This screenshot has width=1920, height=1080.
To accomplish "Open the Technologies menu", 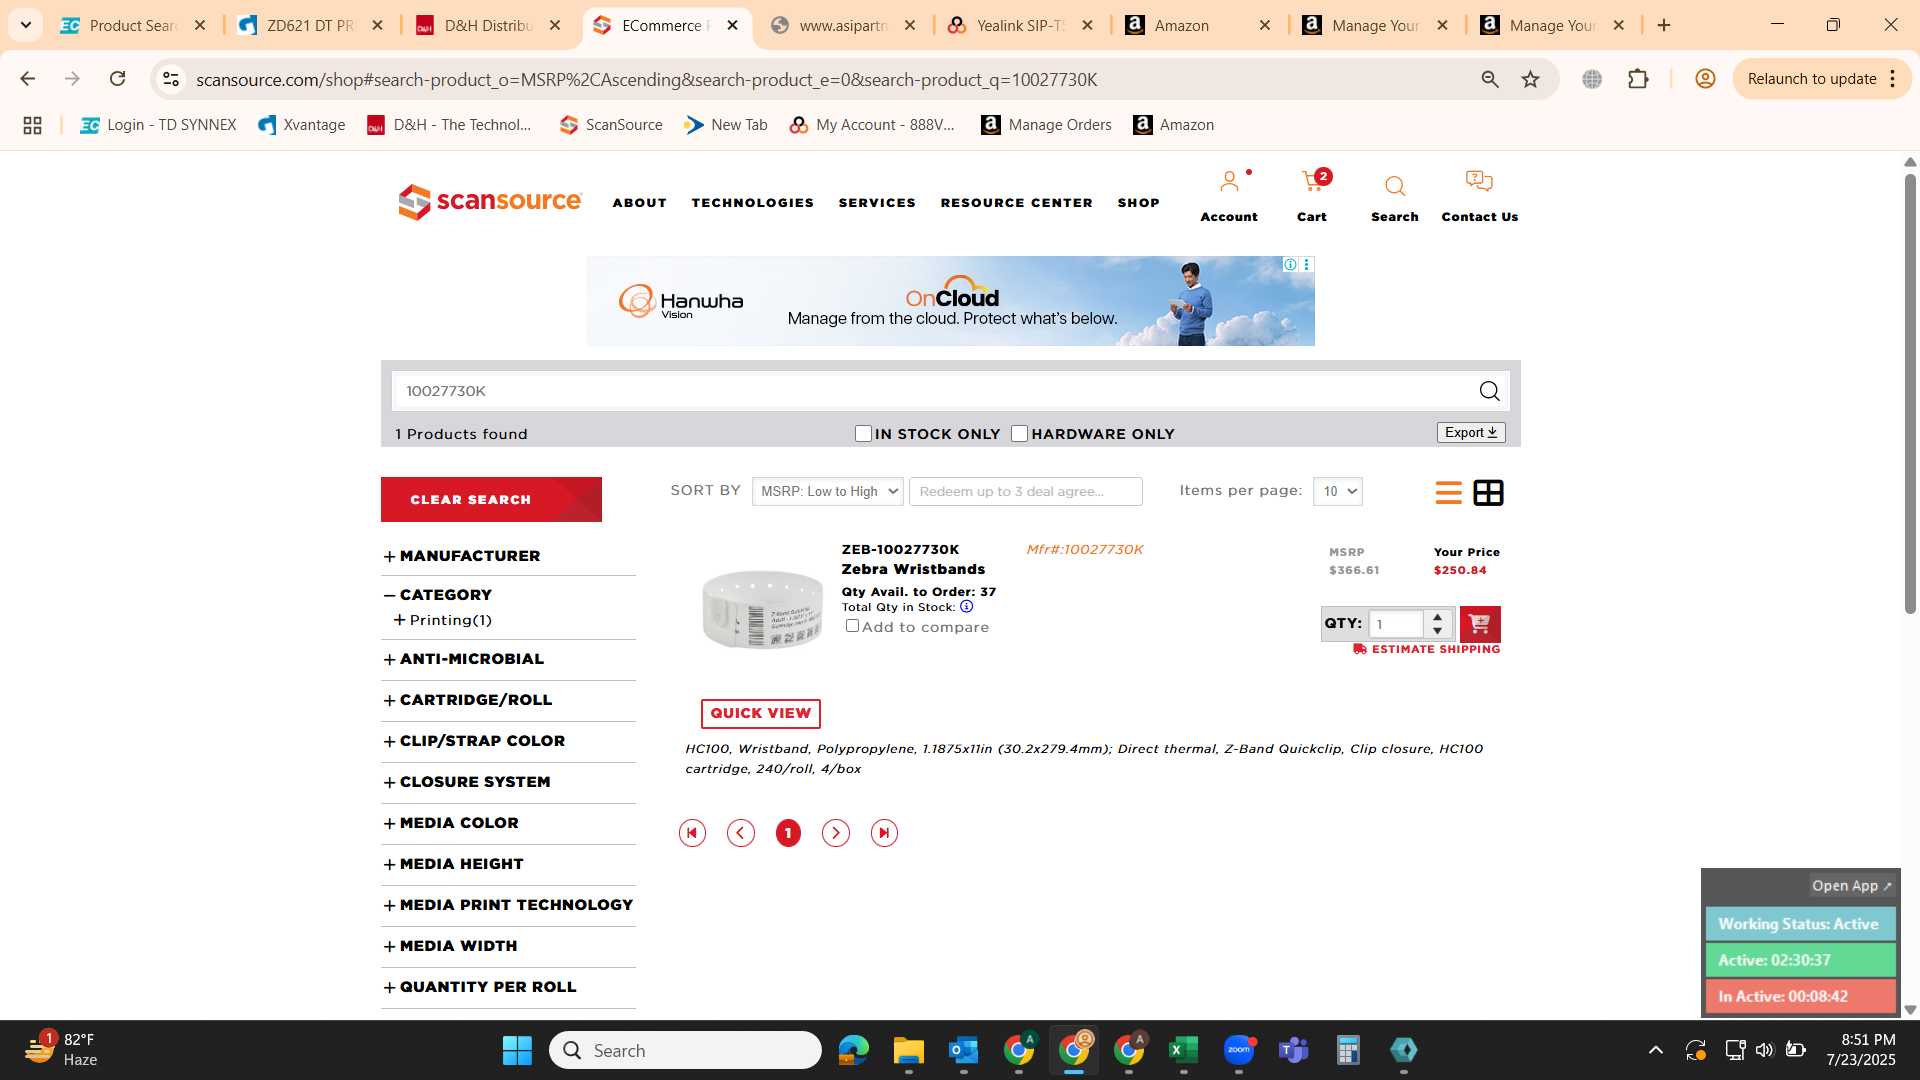I will [x=753, y=203].
